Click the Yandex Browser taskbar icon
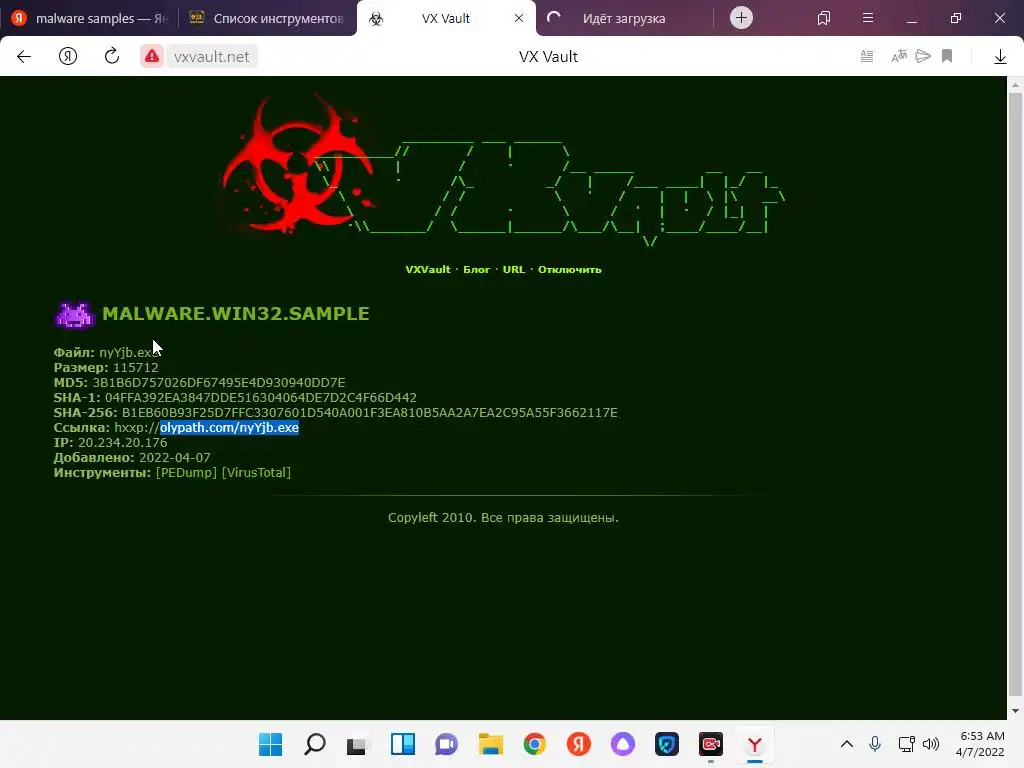Viewport: 1024px width, 768px height. (x=754, y=744)
